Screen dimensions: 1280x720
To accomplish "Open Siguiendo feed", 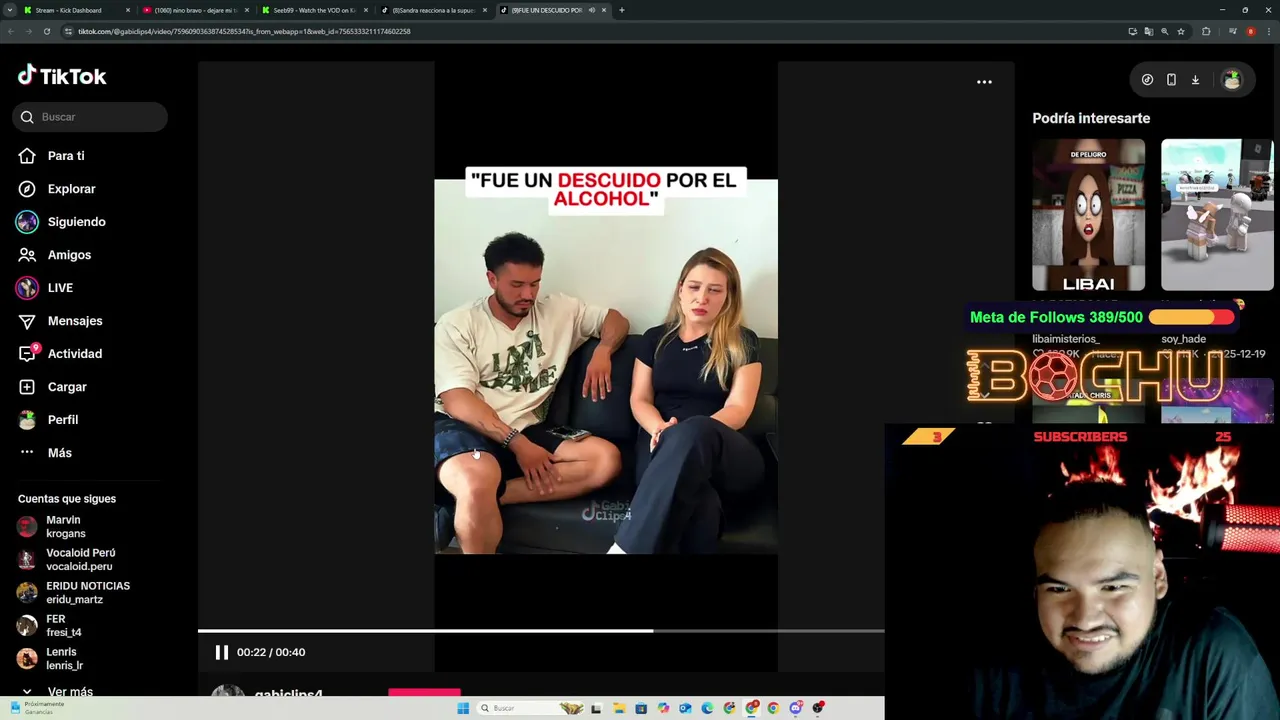I will pyautogui.click(x=76, y=222).
